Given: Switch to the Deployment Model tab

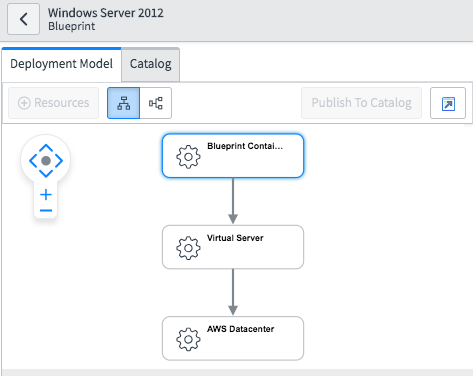Looking at the screenshot, I should tap(61, 64).
